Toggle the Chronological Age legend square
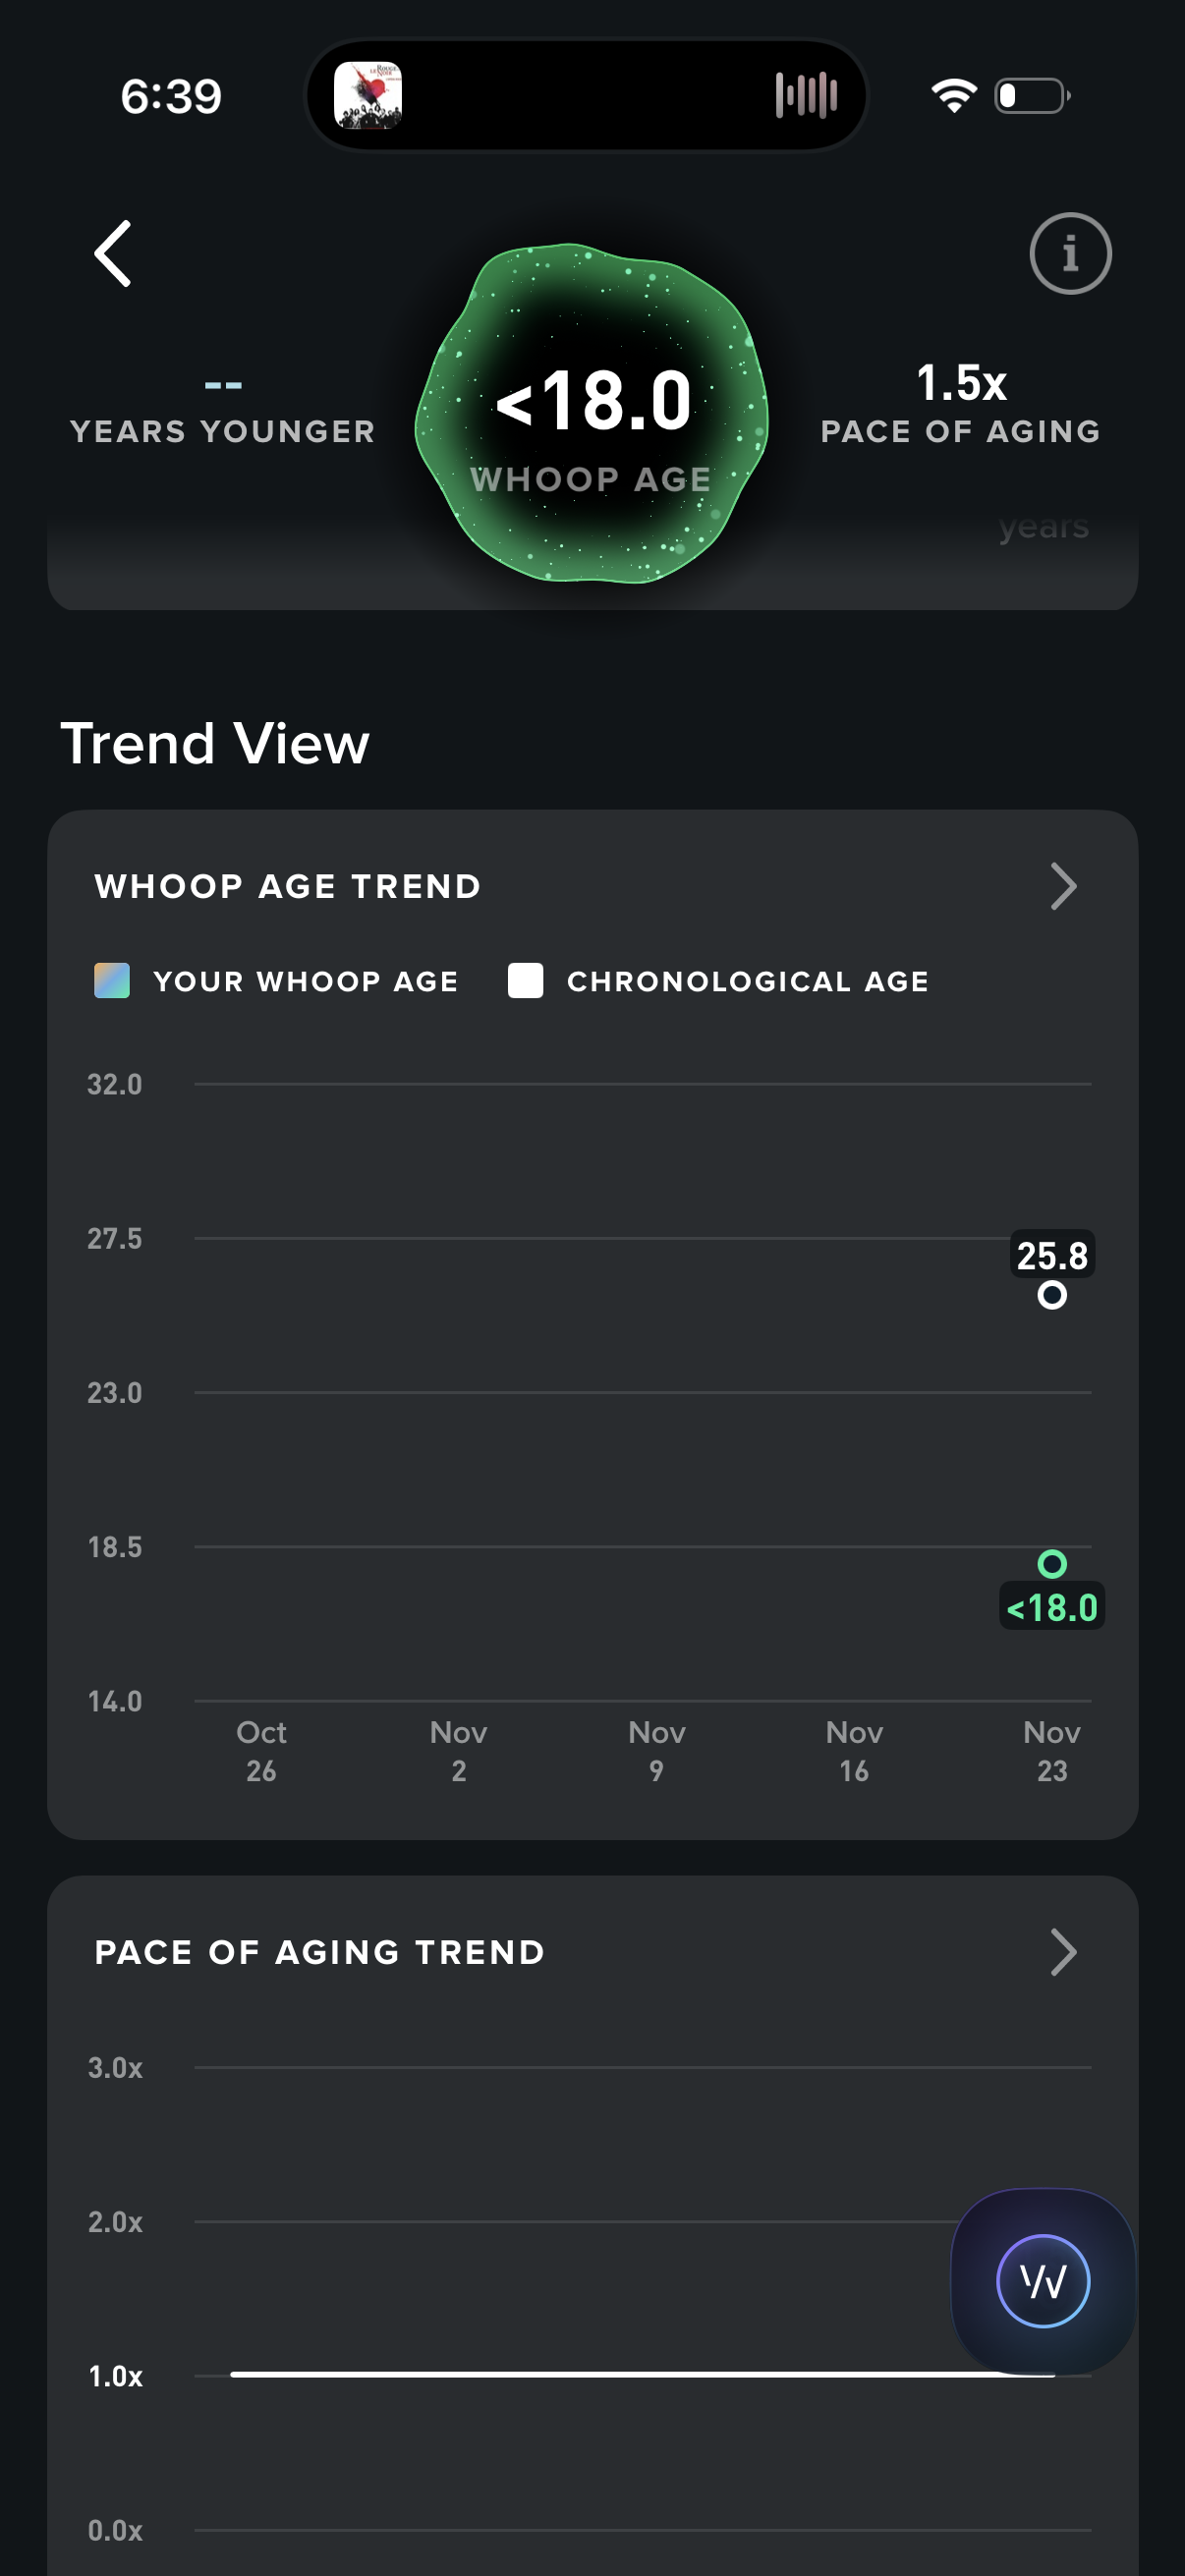The height and width of the screenshot is (2576, 1185). (525, 981)
